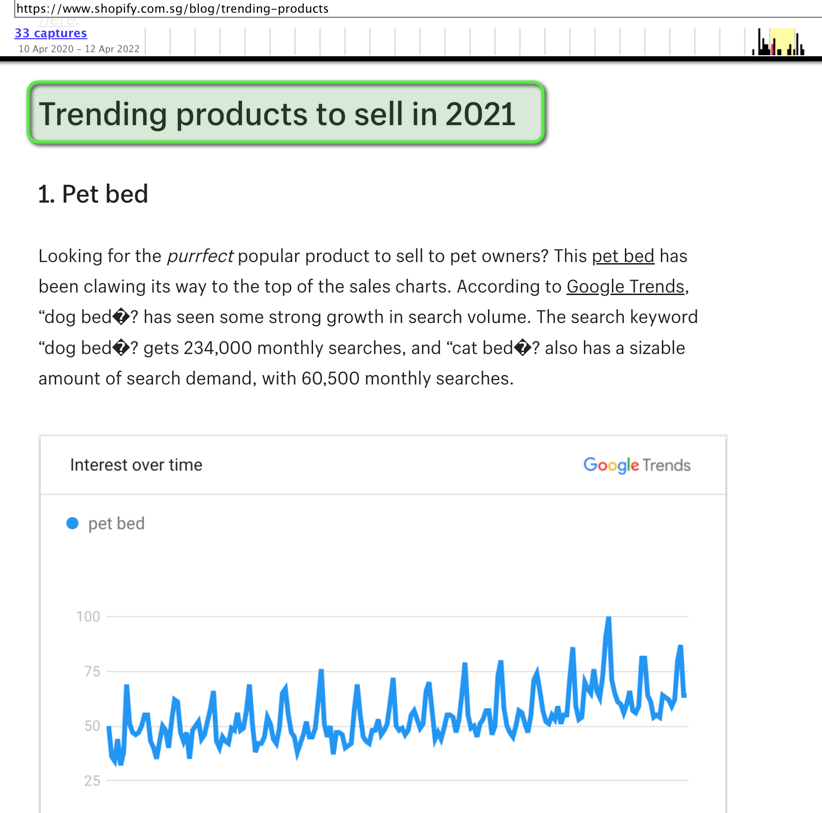
Task: Click the Google Trends logo in chart header
Action: [637, 465]
